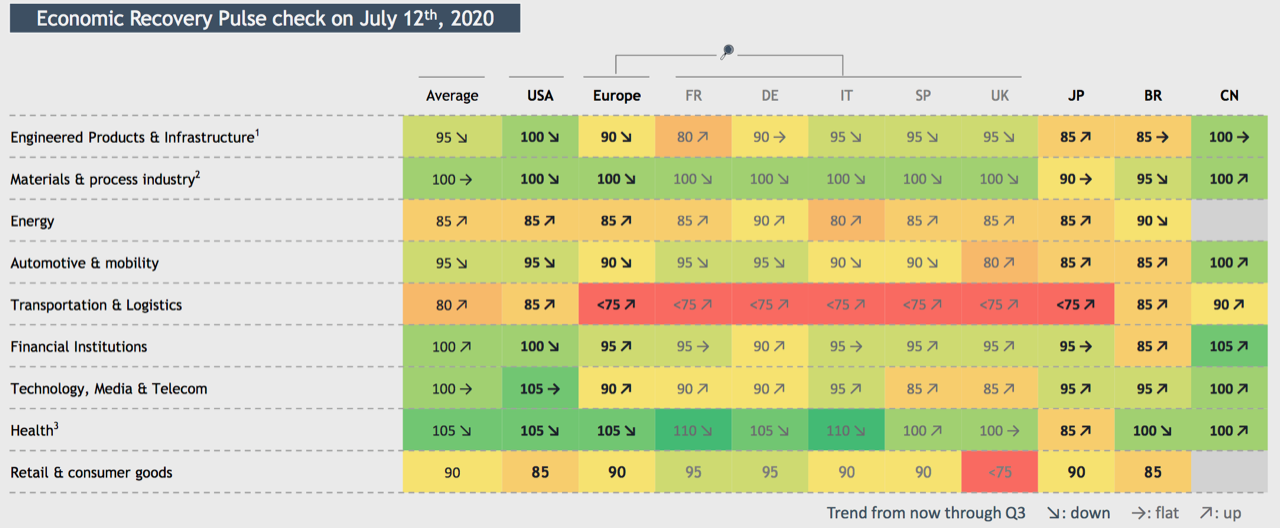This screenshot has width=1280, height=528.
Task: Click China's Financial Institutions 105 cell
Action: tap(1229, 346)
